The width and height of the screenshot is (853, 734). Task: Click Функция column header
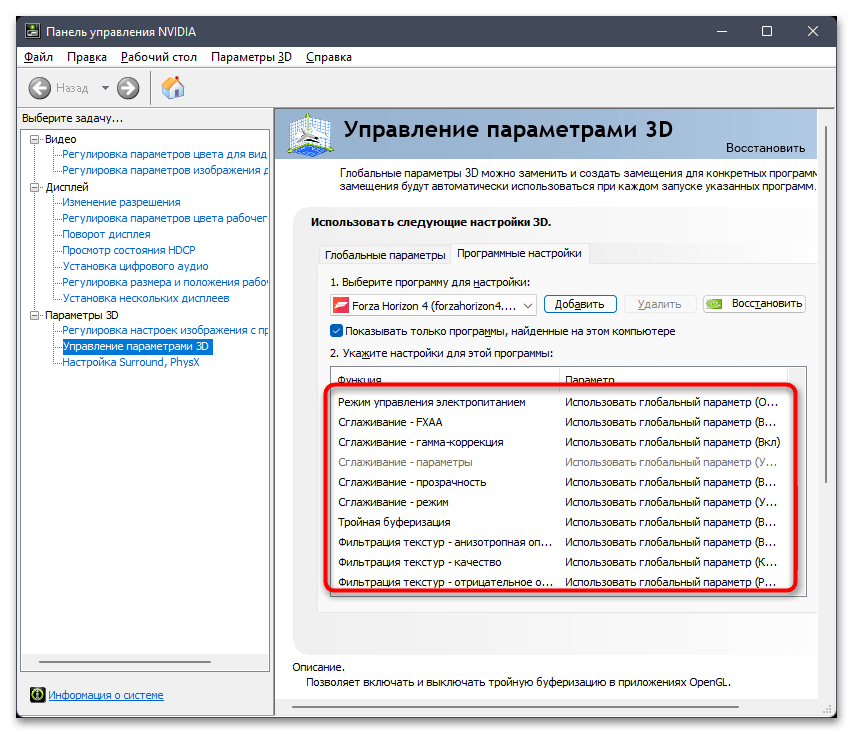(x=445, y=379)
